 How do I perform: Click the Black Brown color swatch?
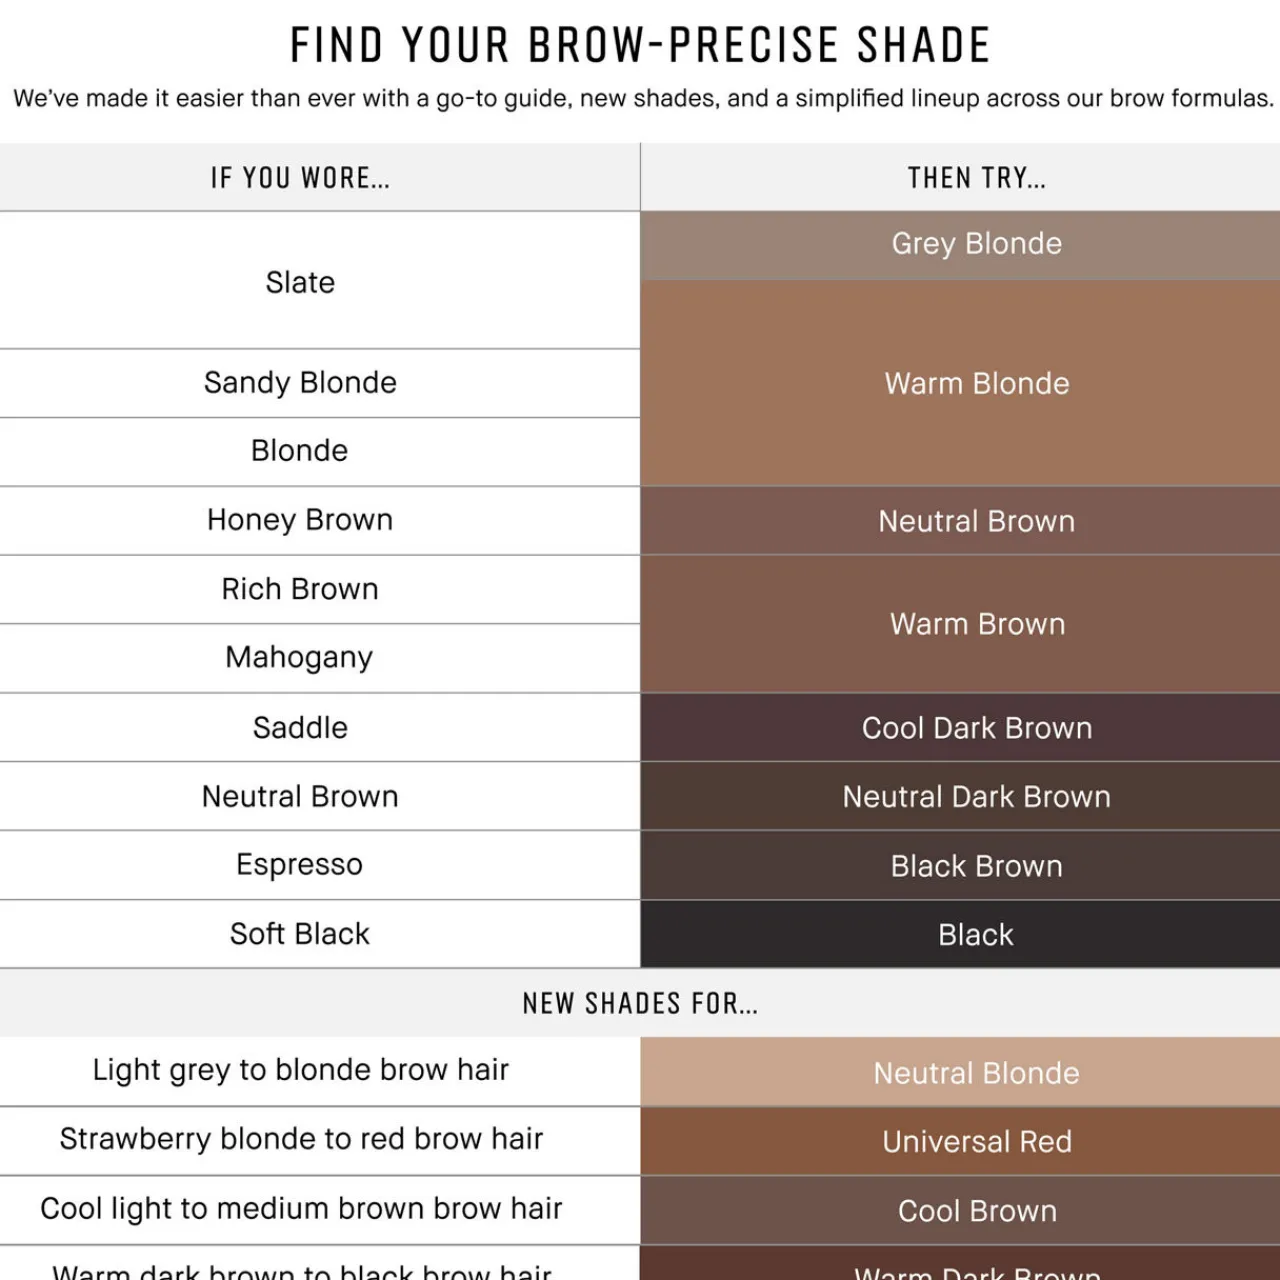point(976,866)
